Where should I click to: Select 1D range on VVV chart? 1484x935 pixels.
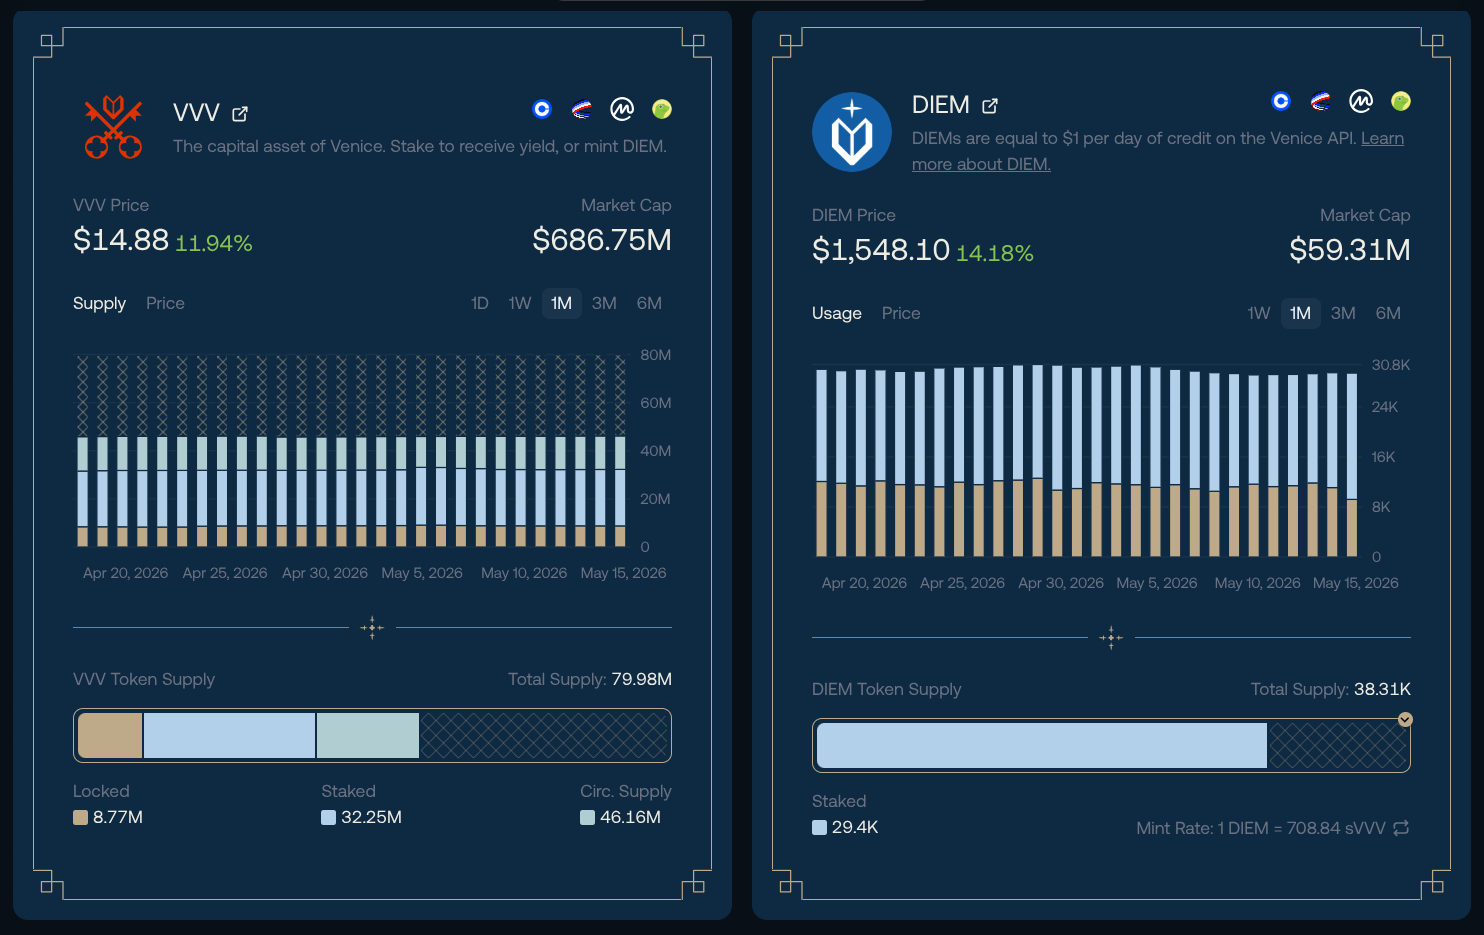pyautogui.click(x=480, y=303)
